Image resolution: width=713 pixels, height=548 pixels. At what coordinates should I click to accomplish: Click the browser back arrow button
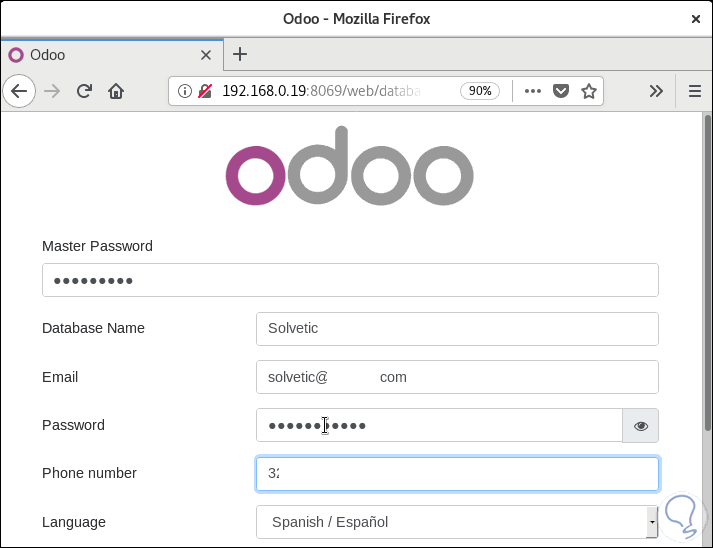click(19, 91)
